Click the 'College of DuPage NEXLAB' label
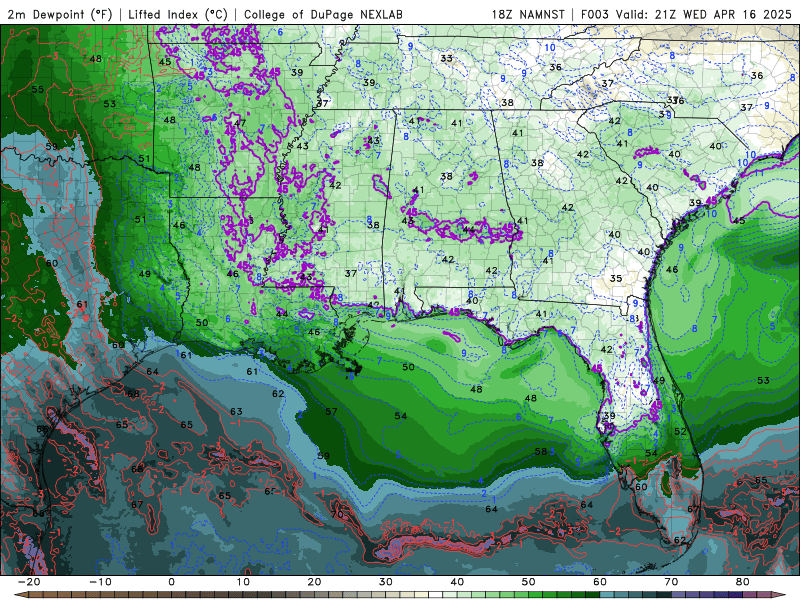 [323, 14]
